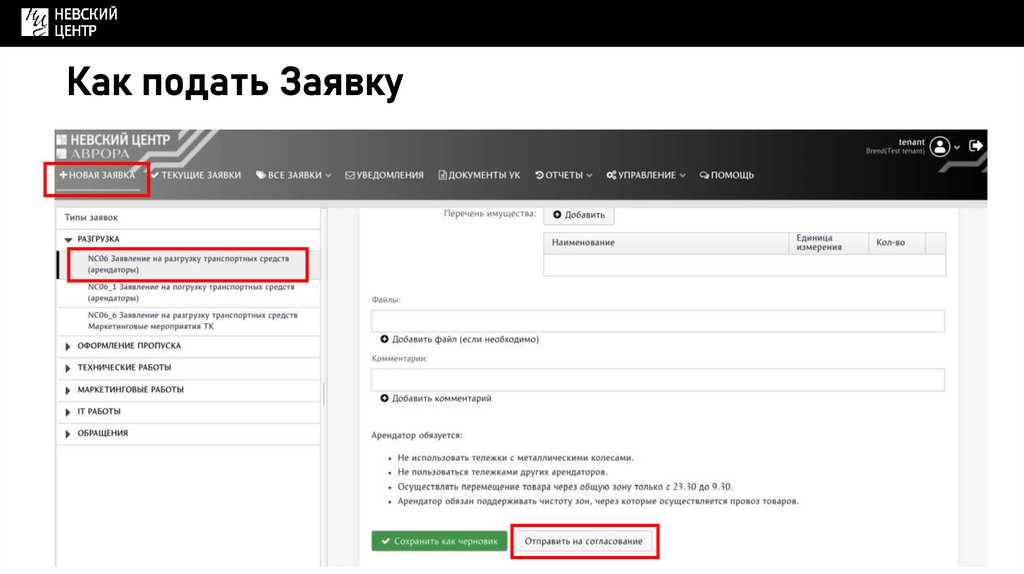Image resolution: width=1024 pixels, height=574 pixels.
Task: Click the panel splitter handle between panes
Action: coord(324,393)
